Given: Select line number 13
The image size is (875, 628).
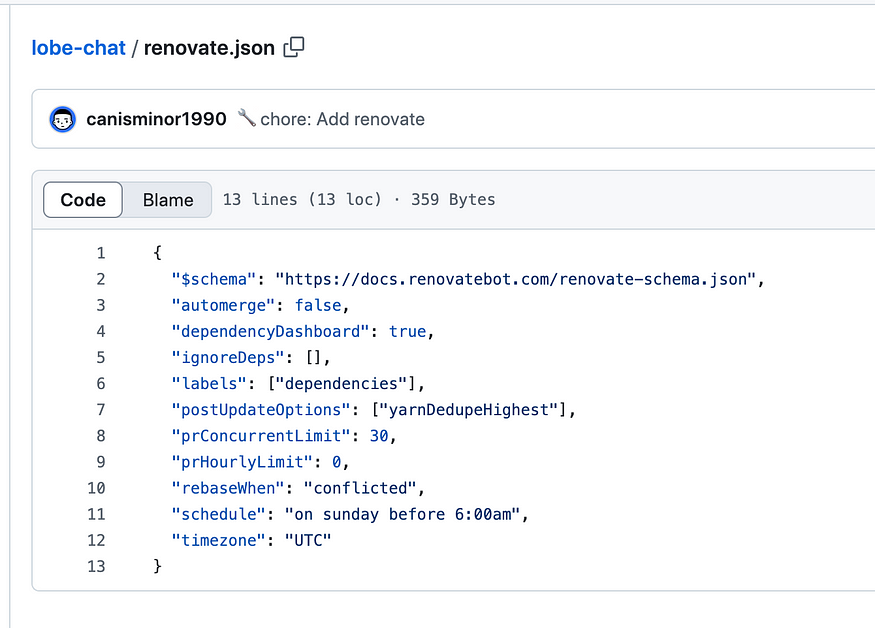Looking at the screenshot, I should pos(96,566).
